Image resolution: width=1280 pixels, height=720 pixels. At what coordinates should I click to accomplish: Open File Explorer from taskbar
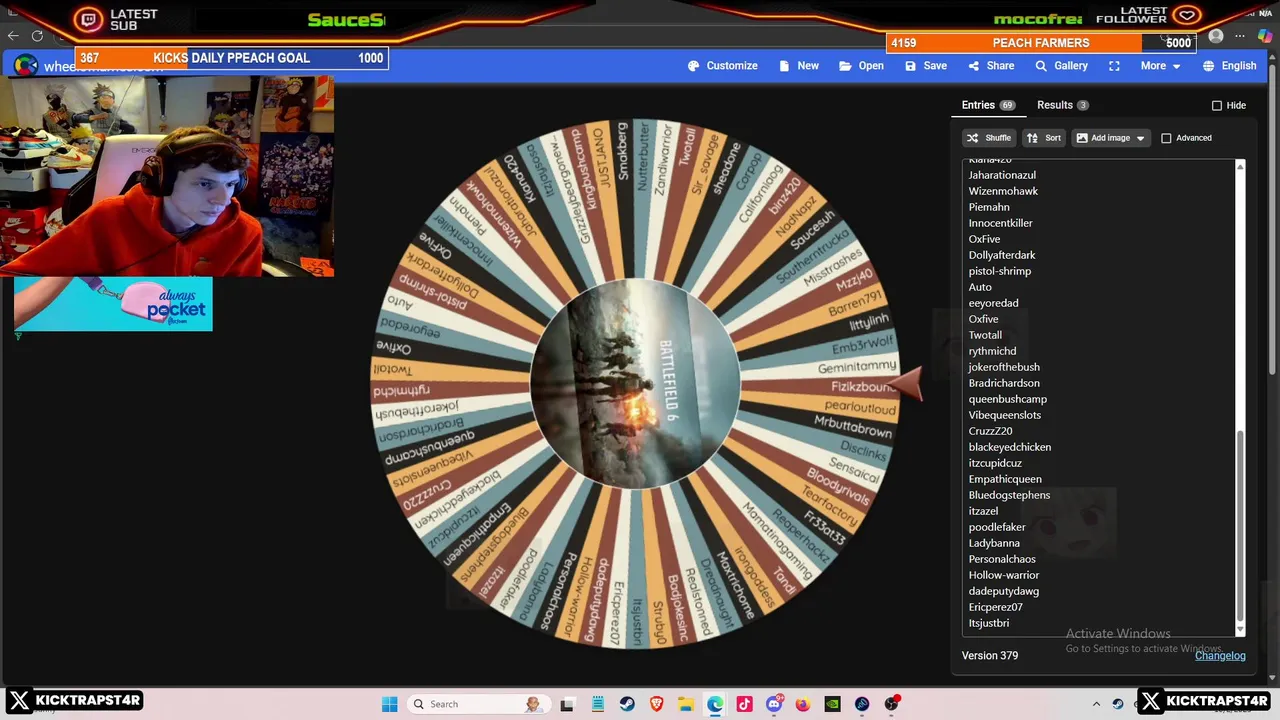click(x=686, y=704)
